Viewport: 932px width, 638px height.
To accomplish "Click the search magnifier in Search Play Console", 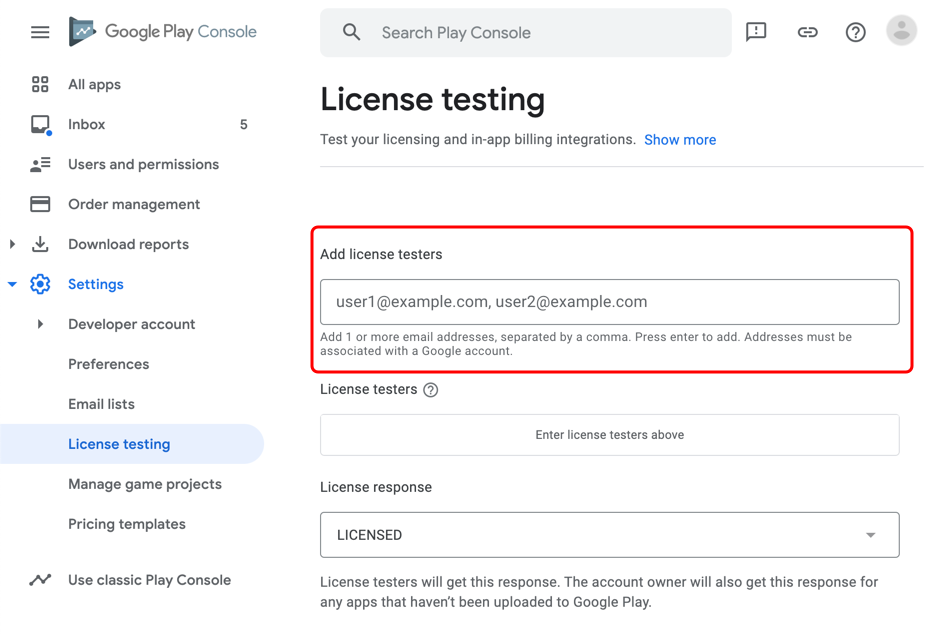I will pos(351,32).
